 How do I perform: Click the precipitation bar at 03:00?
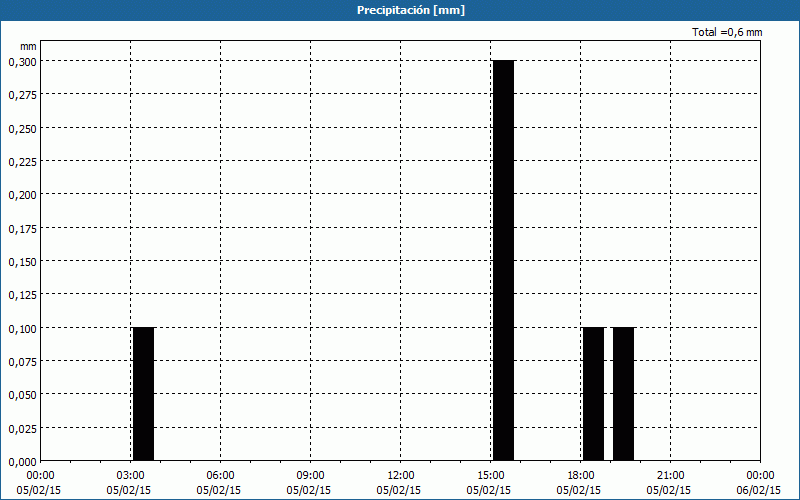[x=143, y=394]
